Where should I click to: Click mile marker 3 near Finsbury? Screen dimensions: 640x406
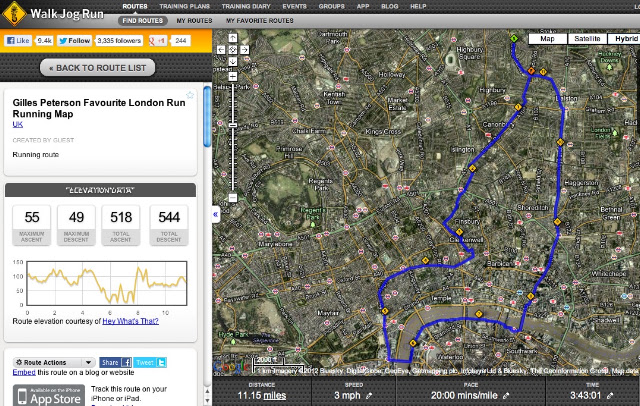click(x=459, y=232)
